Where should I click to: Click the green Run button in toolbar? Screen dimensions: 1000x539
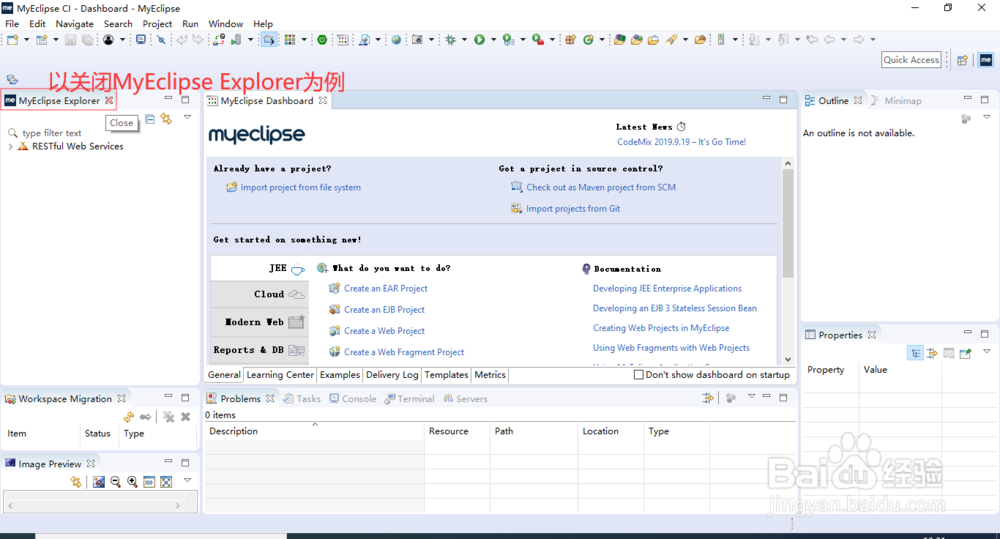click(x=479, y=40)
